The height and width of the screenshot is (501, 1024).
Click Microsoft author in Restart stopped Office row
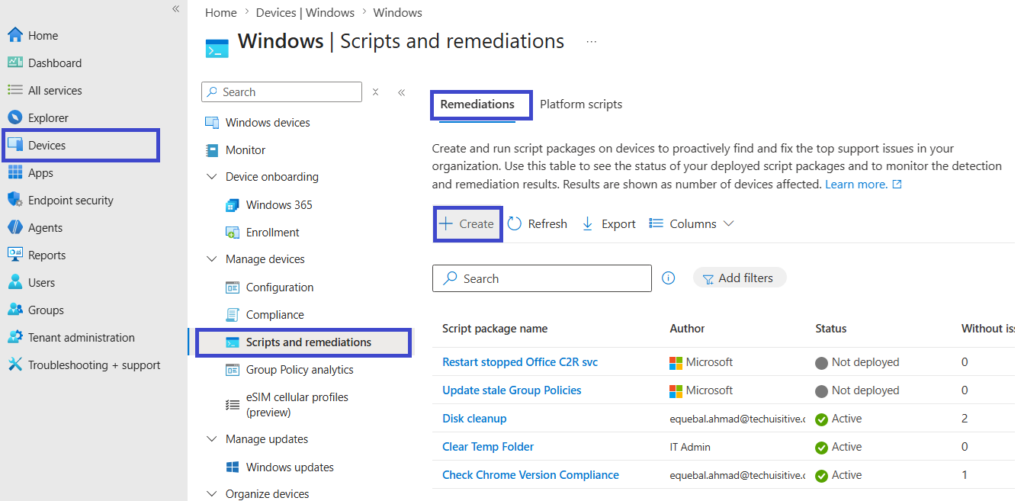pos(701,362)
